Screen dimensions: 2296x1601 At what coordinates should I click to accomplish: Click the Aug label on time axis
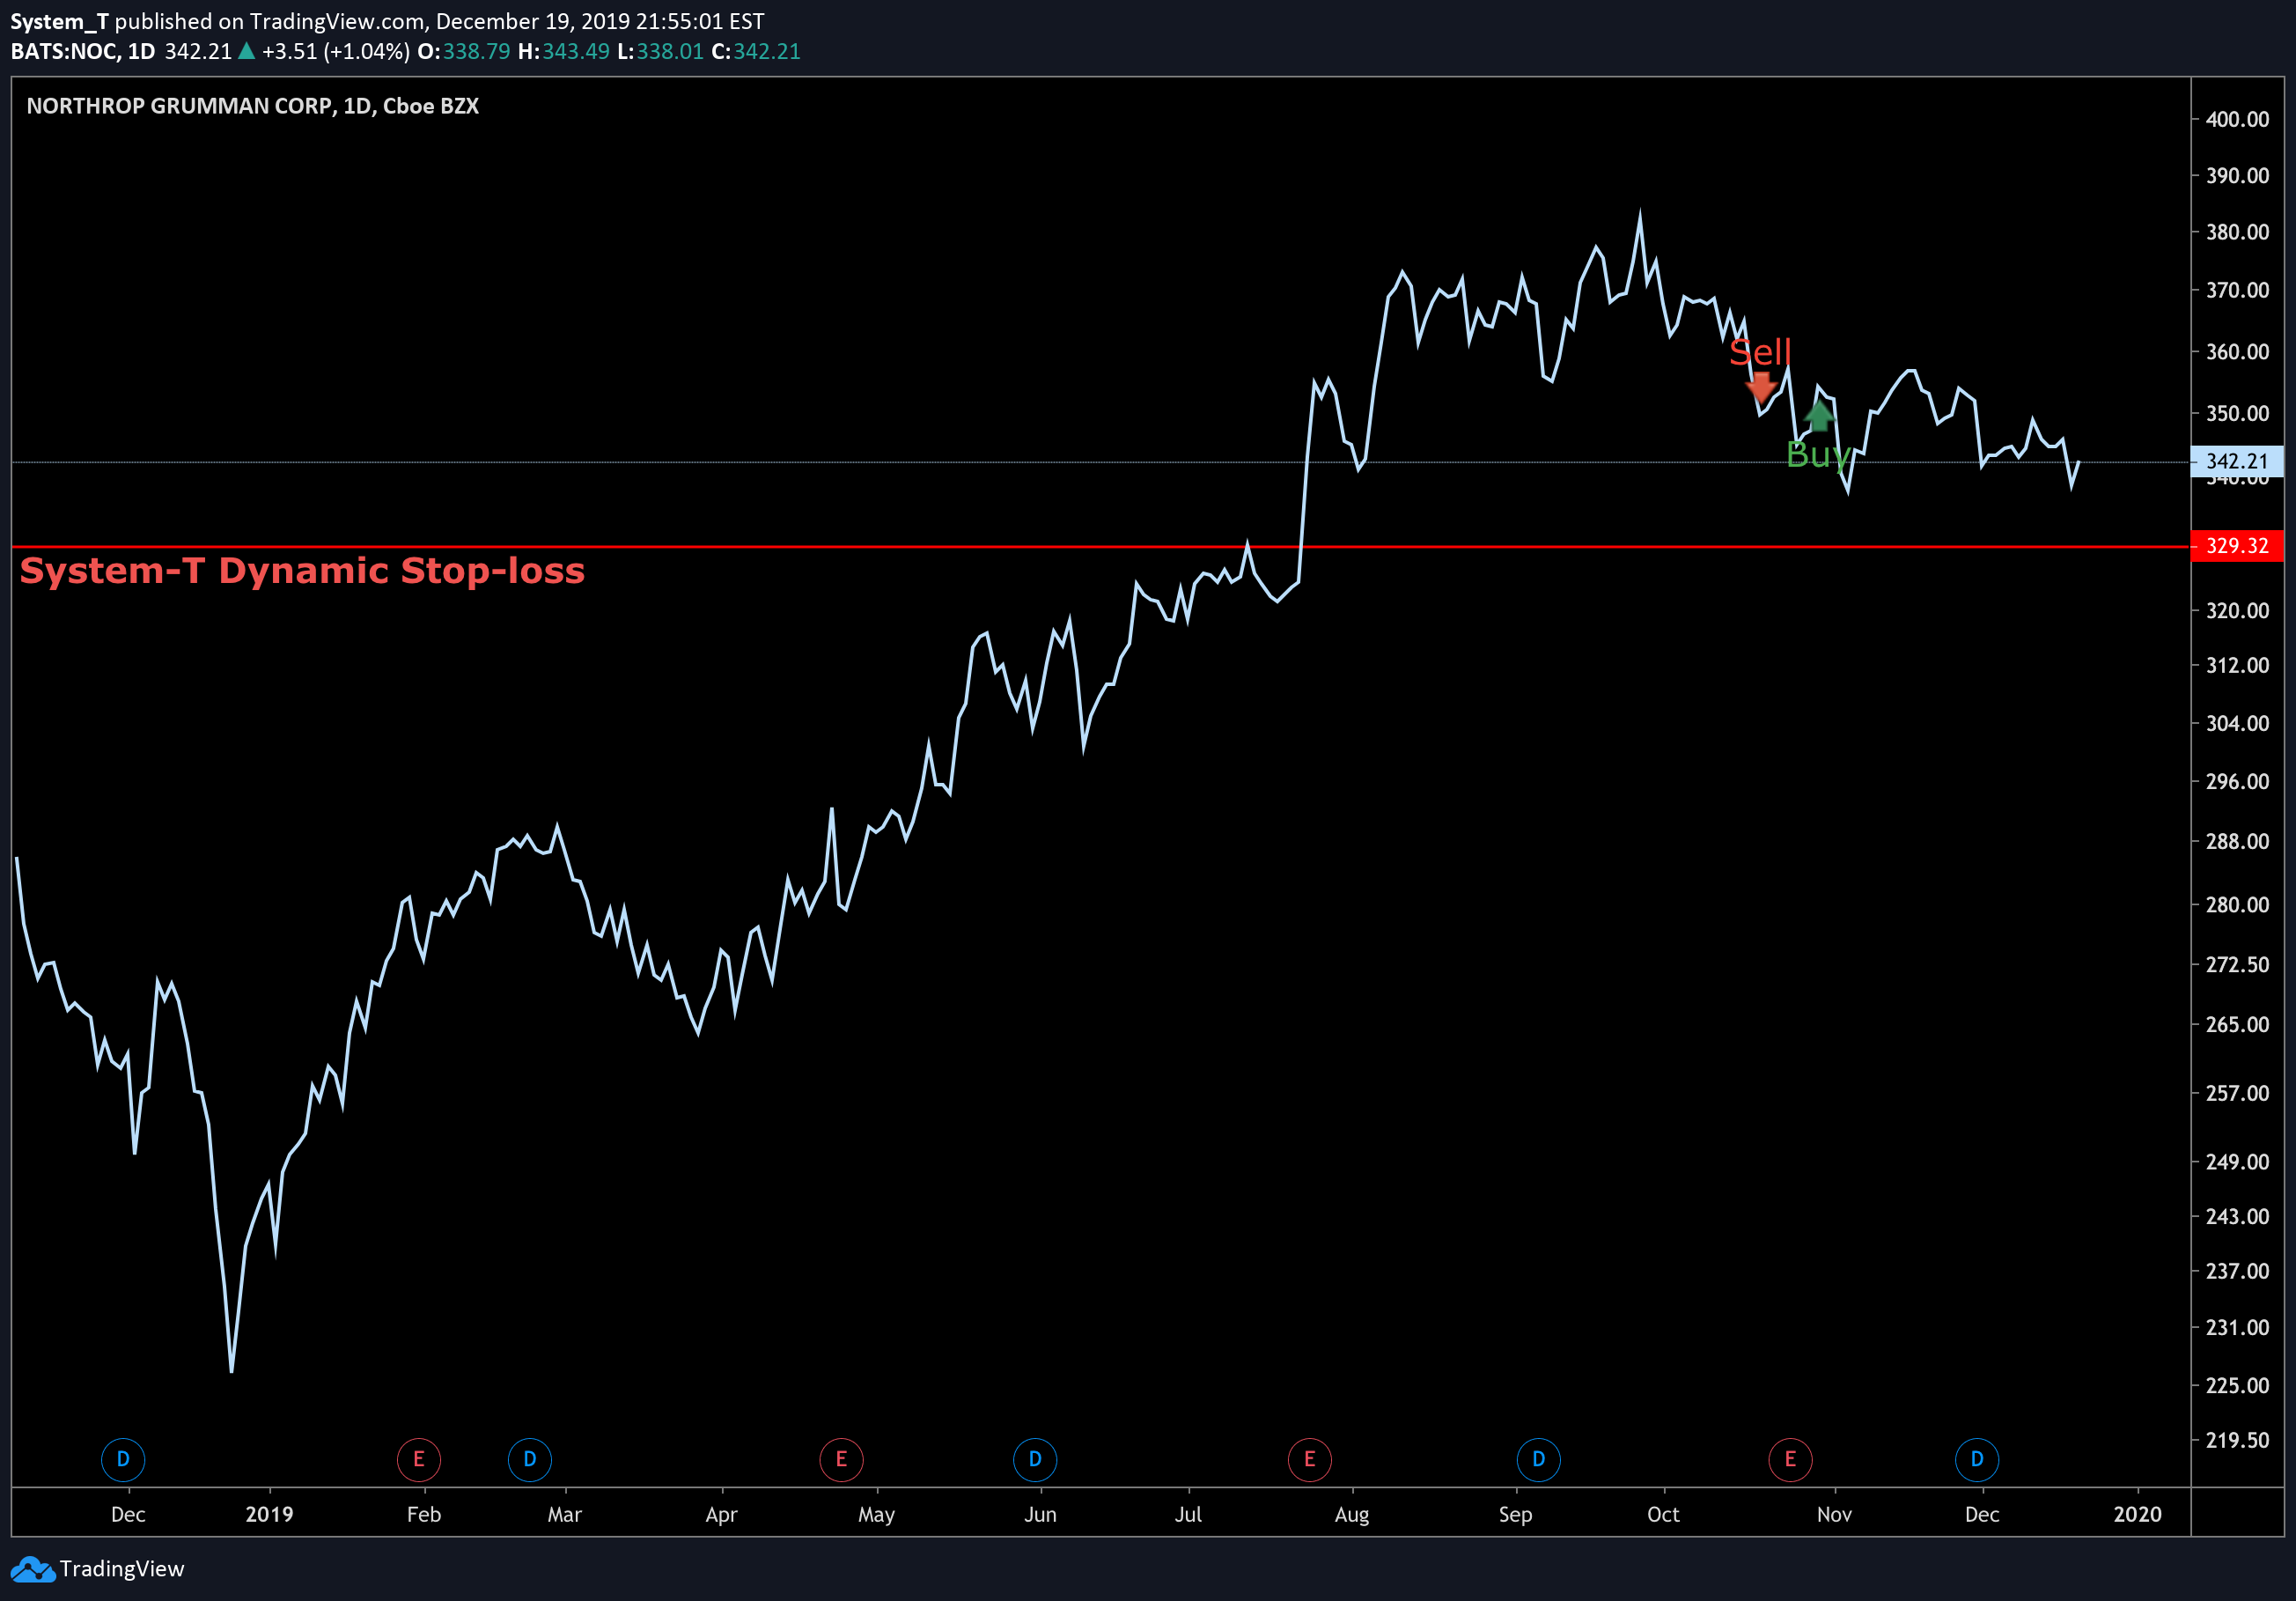coord(1352,1515)
